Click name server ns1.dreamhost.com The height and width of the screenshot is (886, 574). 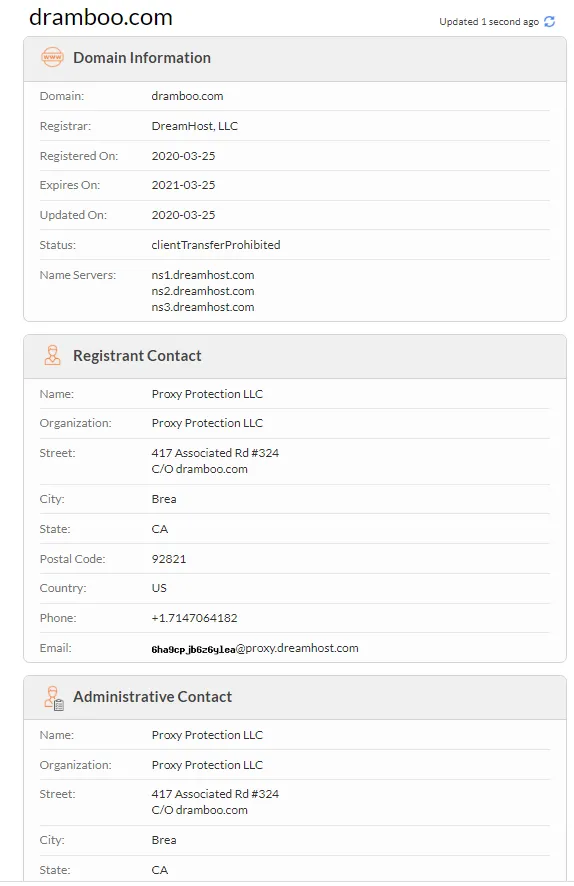click(203, 275)
